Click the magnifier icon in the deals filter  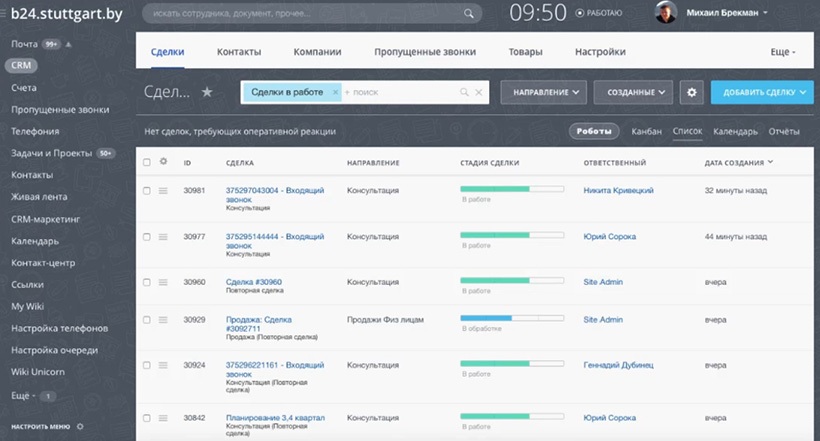464,92
